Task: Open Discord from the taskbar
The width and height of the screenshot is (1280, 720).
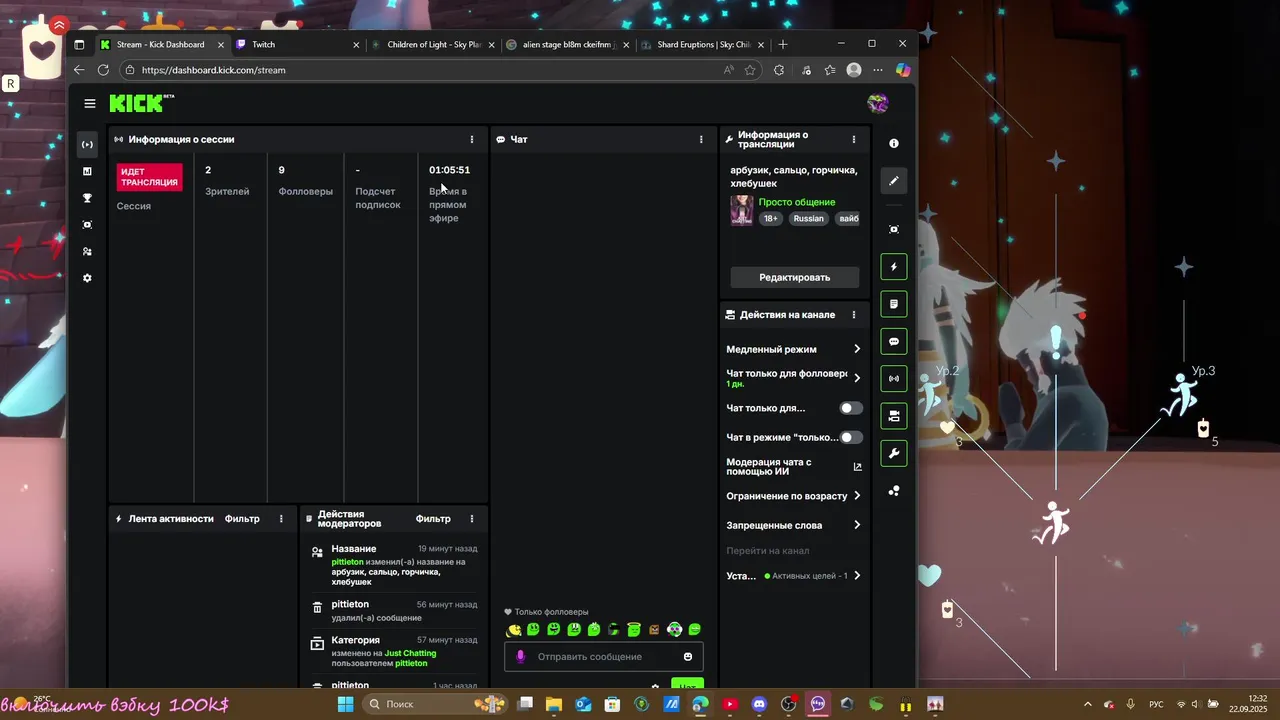Action: (x=759, y=704)
